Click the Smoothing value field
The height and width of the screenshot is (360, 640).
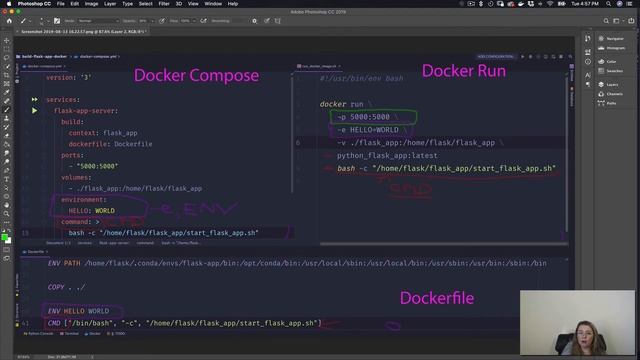(236, 21)
